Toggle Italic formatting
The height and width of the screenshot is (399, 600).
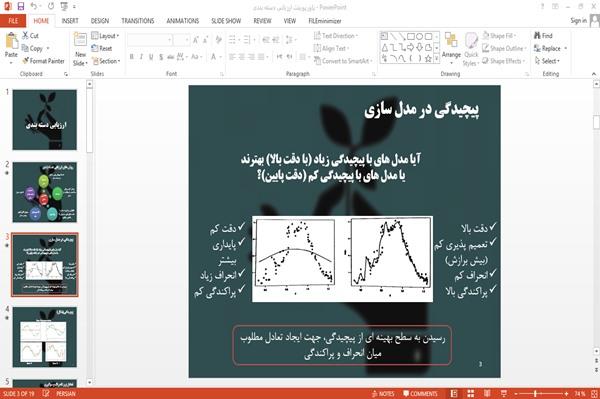(141, 57)
